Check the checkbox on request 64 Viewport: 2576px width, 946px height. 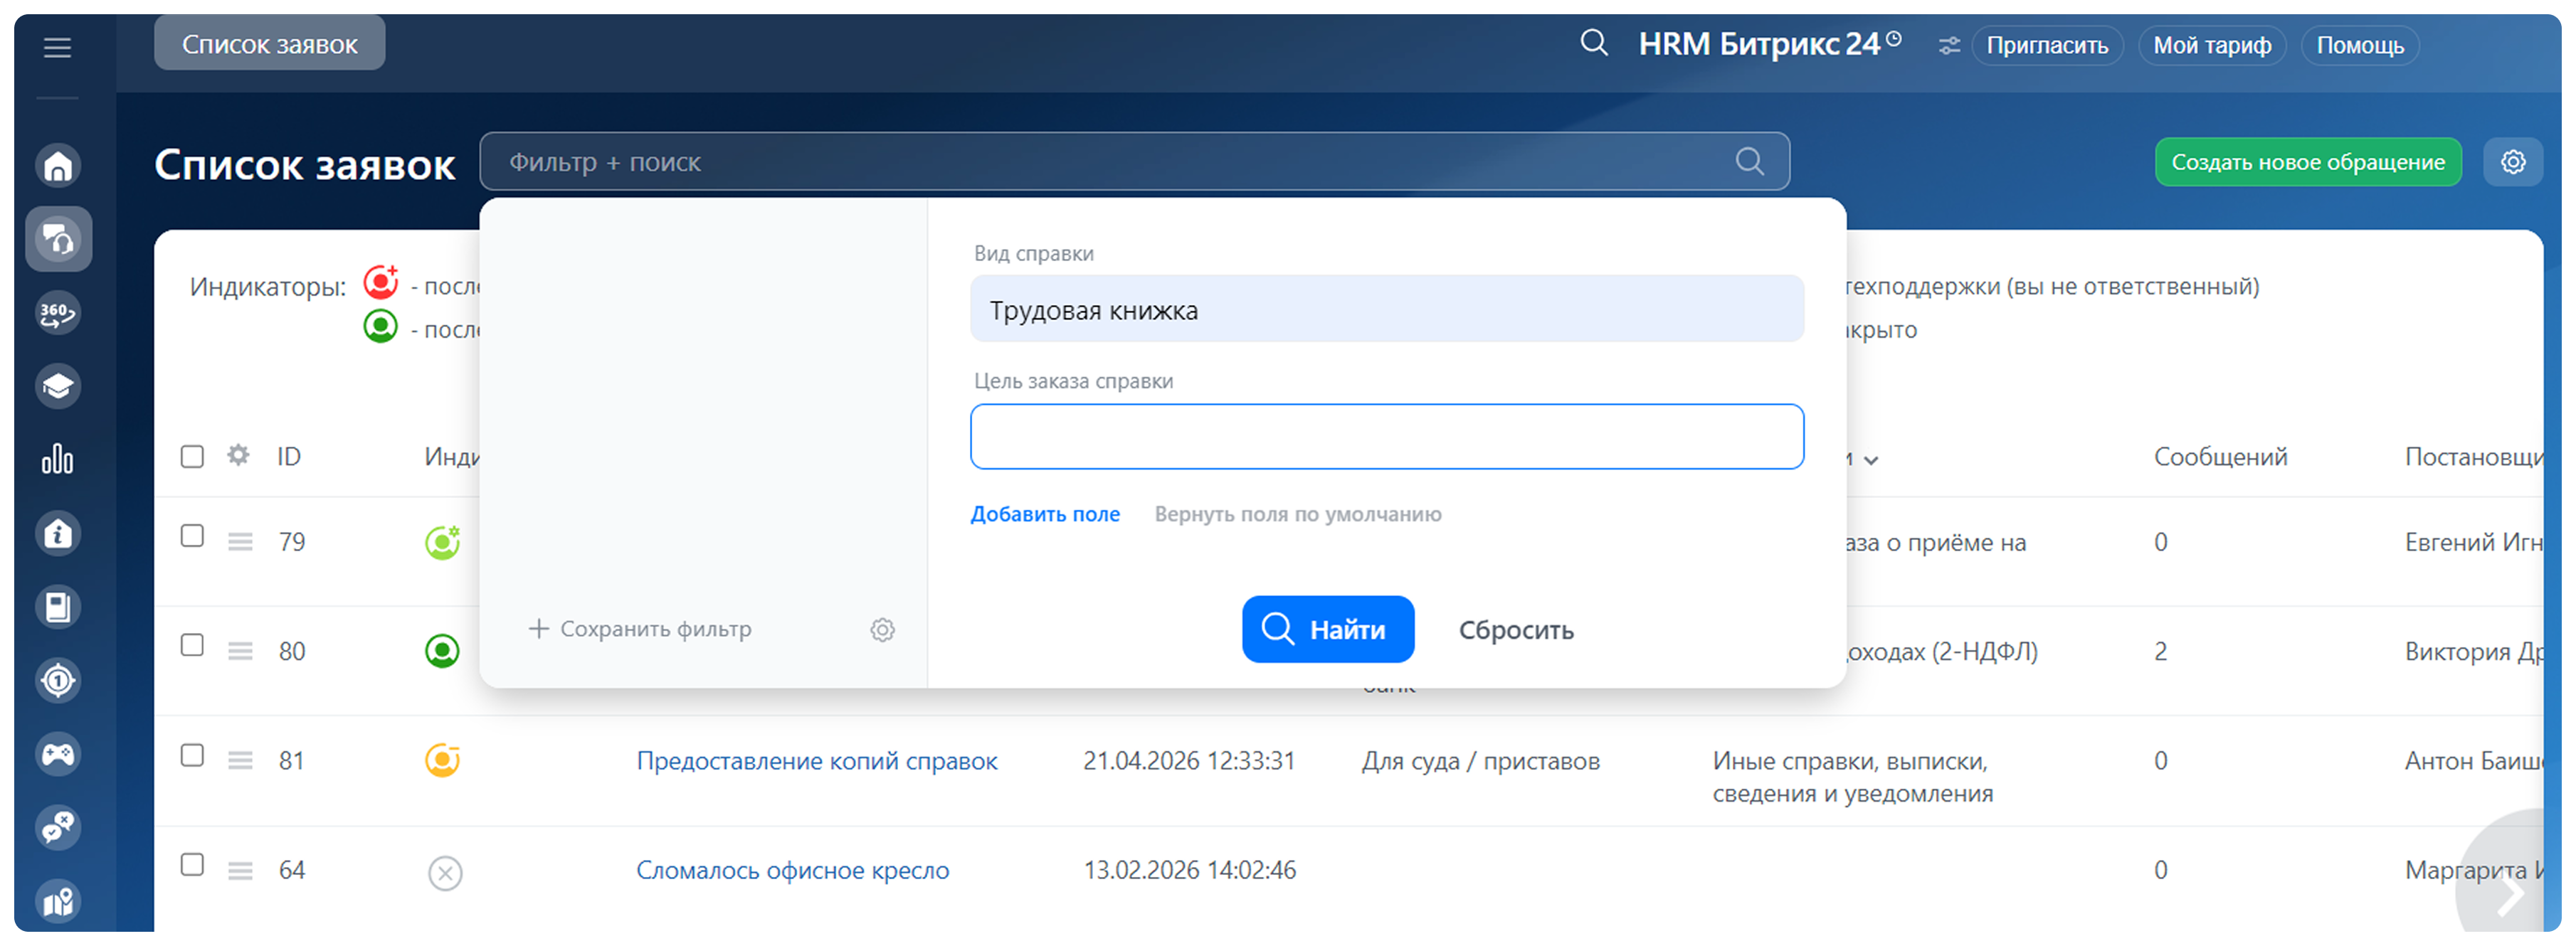192,866
